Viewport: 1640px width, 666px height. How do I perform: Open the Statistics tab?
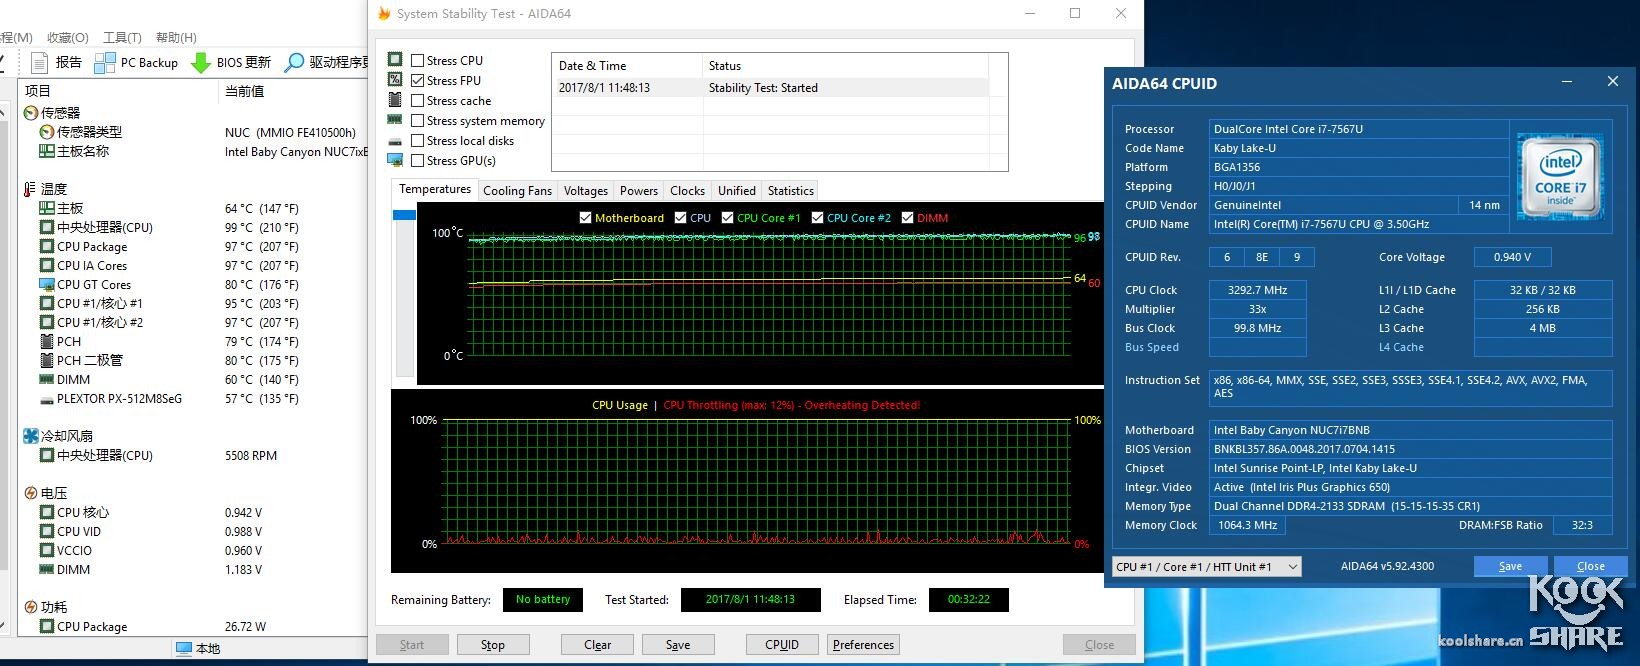coord(791,191)
